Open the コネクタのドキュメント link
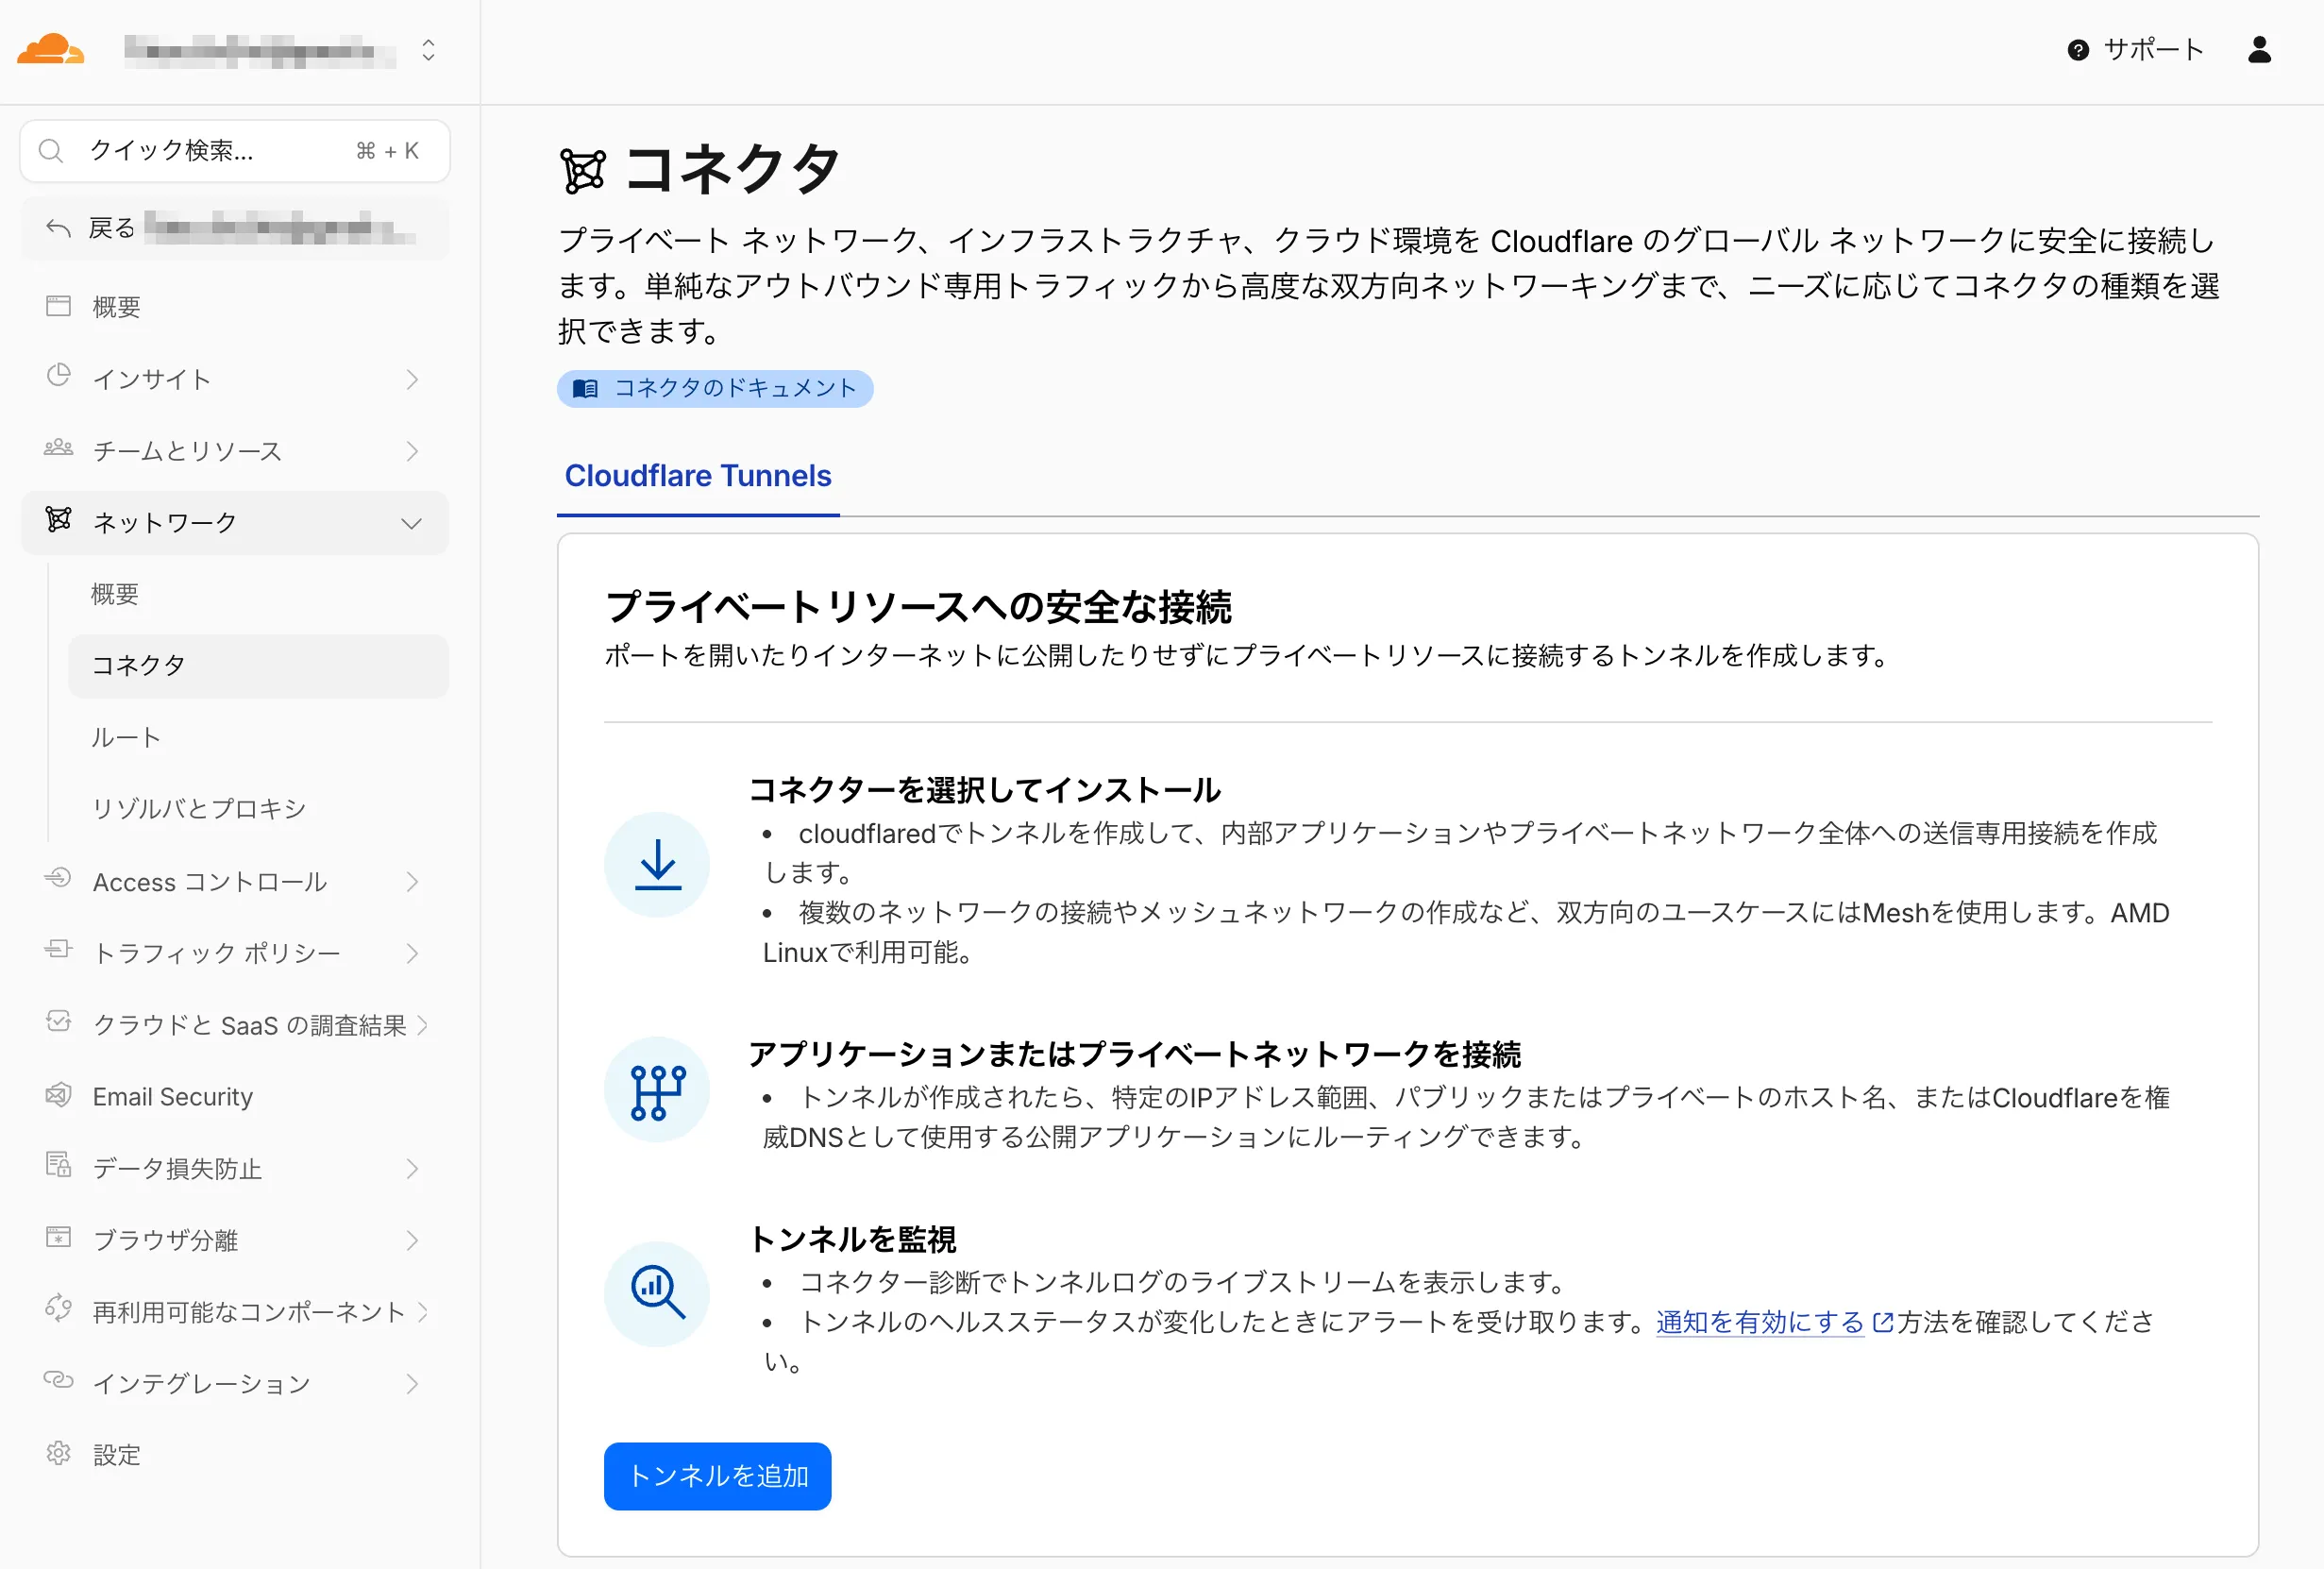The width and height of the screenshot is (2324, 1569). [715, 389]
